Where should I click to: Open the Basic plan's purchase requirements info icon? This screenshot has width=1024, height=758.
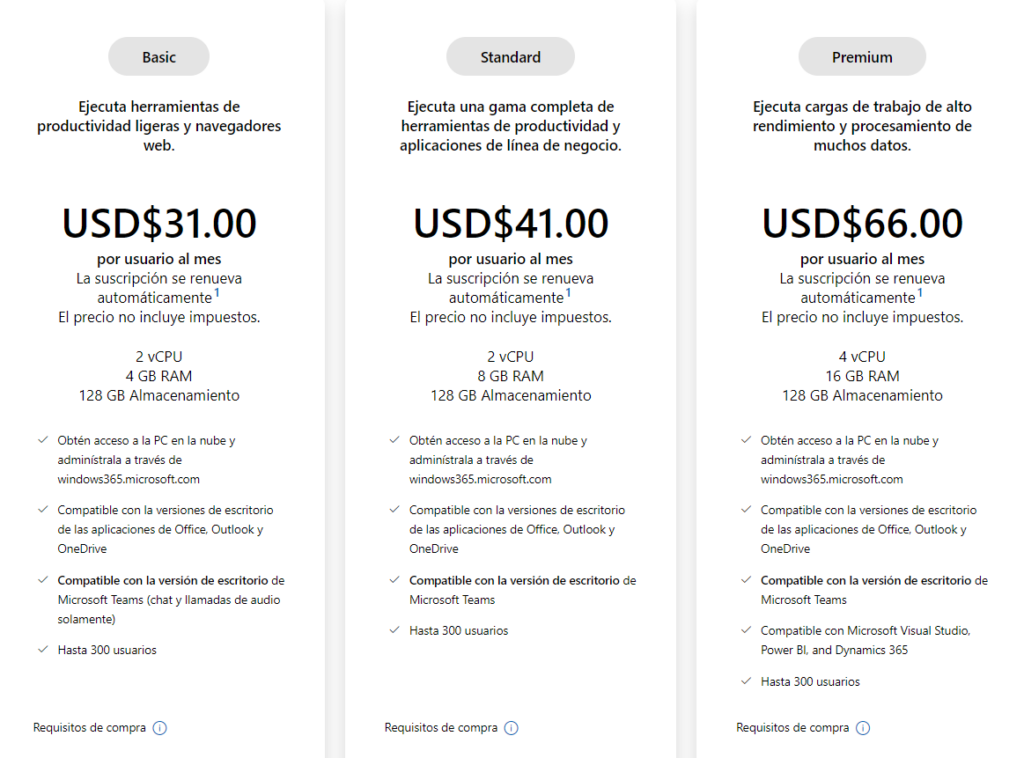click(160, 728)
